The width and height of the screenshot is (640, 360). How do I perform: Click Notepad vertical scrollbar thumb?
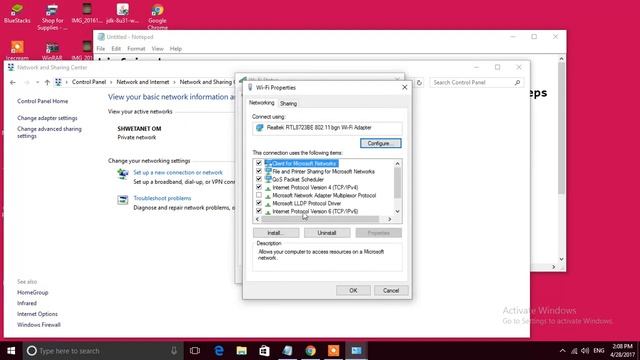562,129
